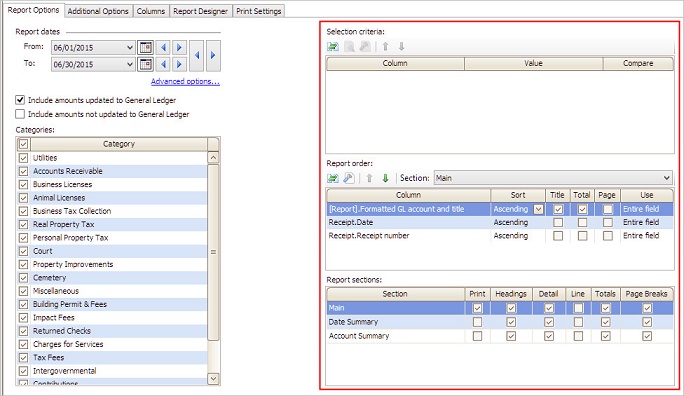Viewport: 684px width, 396px height.
Task: Toggle the select-all Category header checkbox
Action: click(x=24, y=144)
